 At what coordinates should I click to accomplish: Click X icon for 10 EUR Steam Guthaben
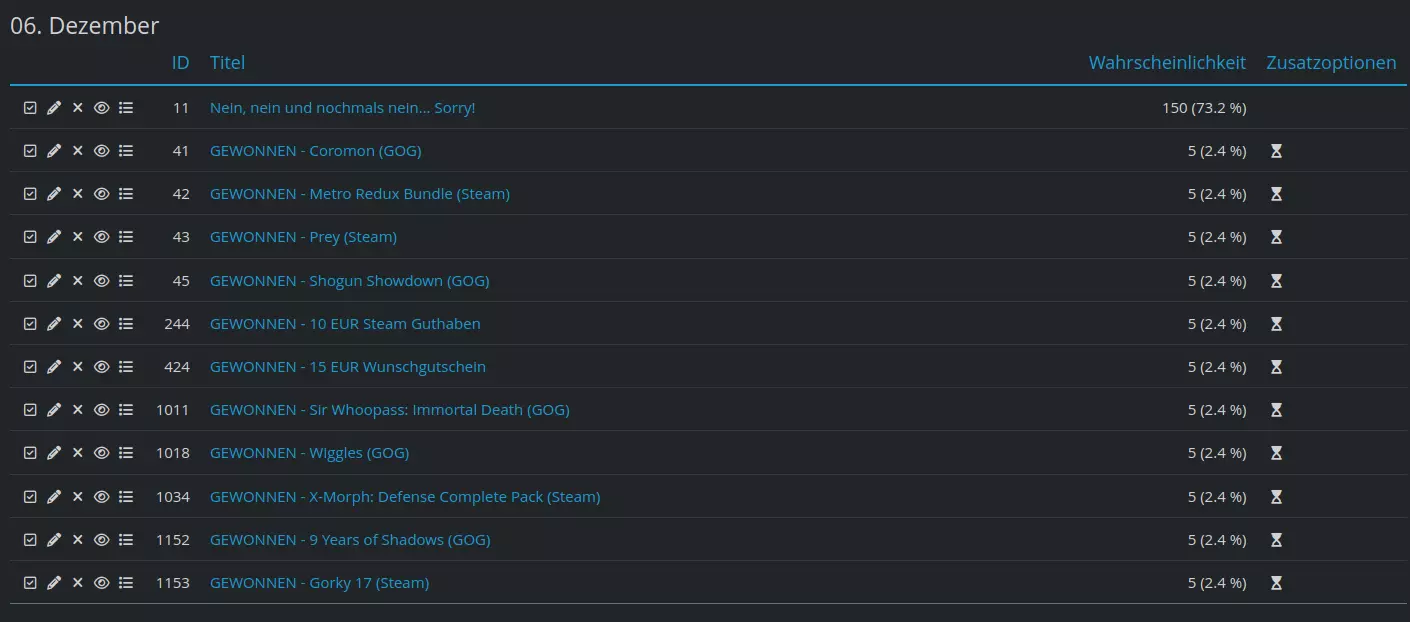point(78,324)
